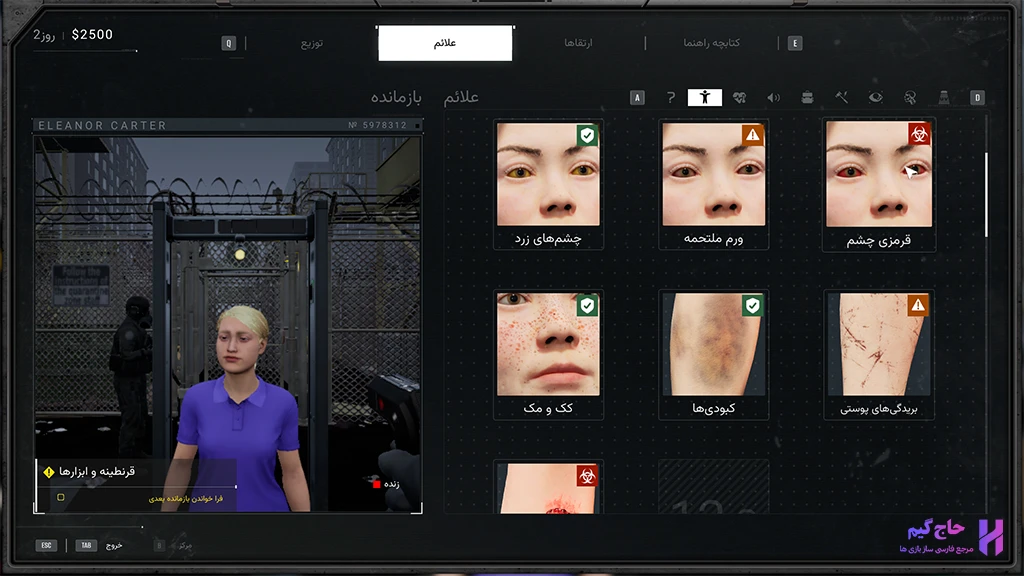
Task: Click warning badge on ورم ملتحمه card
Action: tap(752, 135)
